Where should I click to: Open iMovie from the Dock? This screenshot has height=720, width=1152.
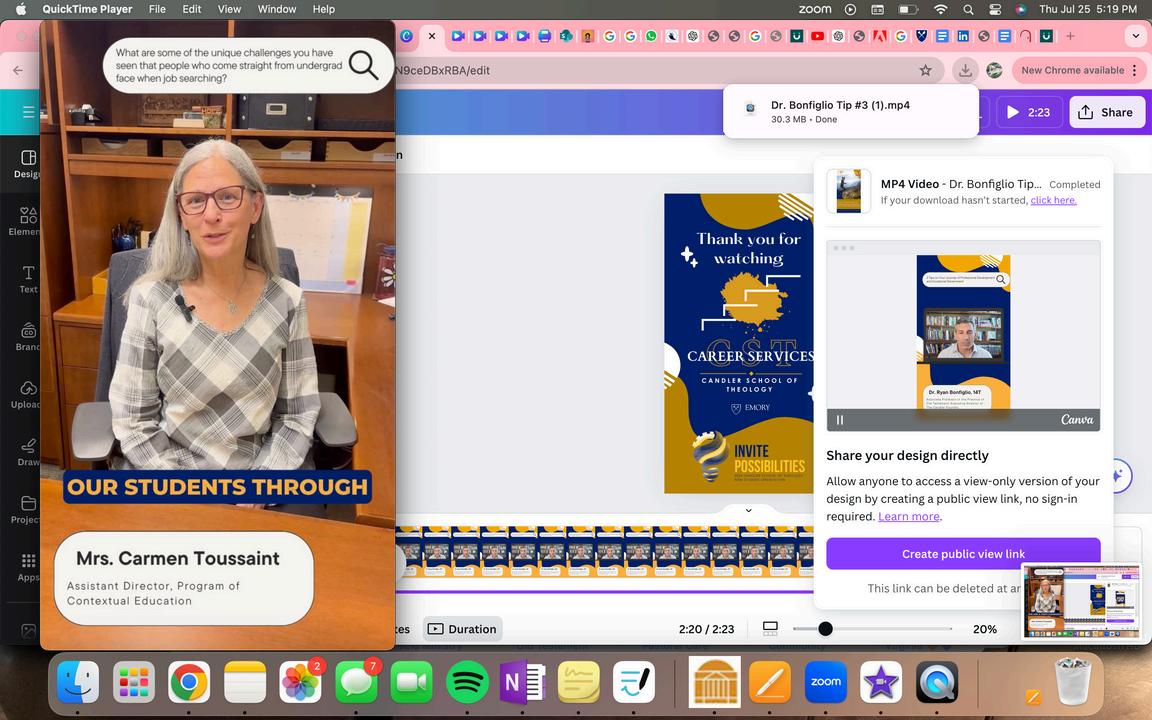point(881,683)
